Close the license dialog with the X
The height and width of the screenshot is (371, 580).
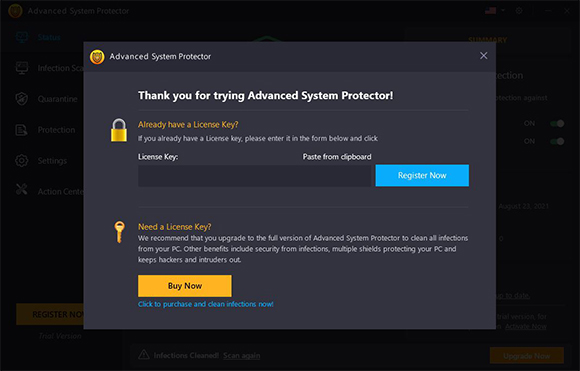tap(483, 55)
